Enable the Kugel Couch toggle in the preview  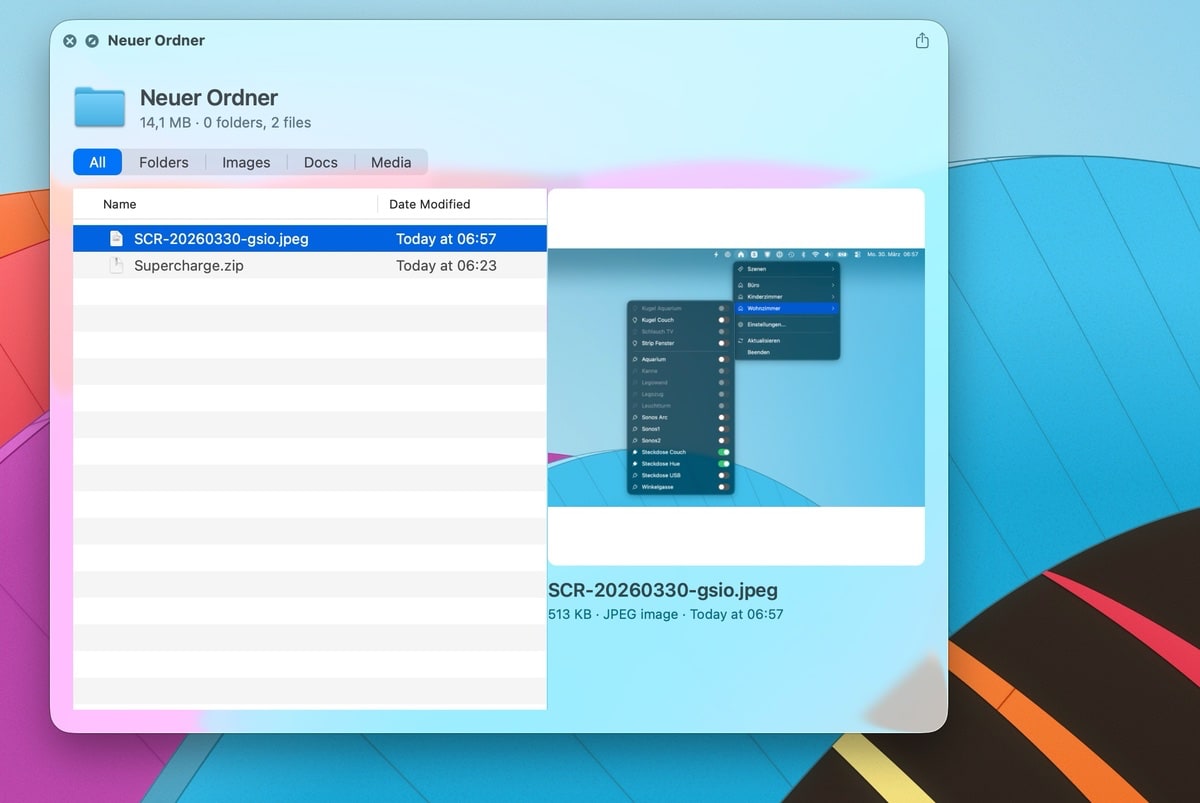pos(722,320)
